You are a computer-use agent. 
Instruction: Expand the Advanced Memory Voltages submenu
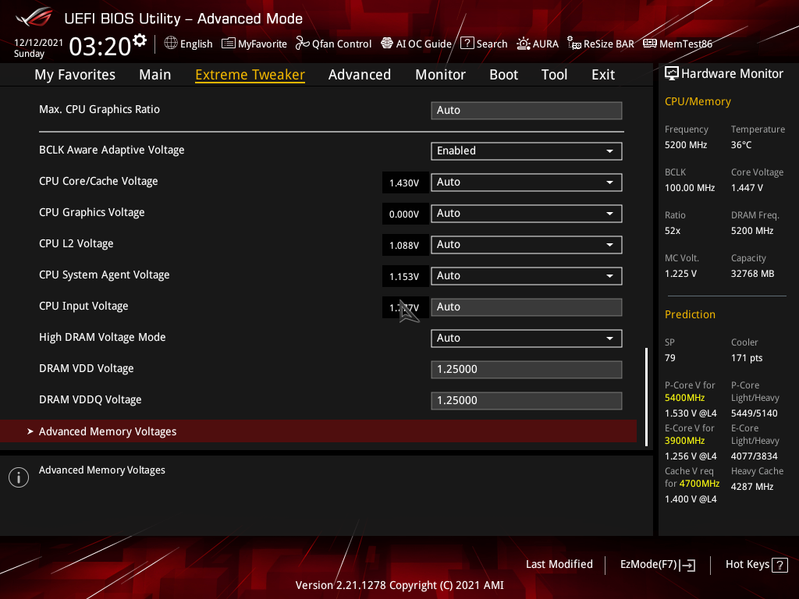[318, 431]
